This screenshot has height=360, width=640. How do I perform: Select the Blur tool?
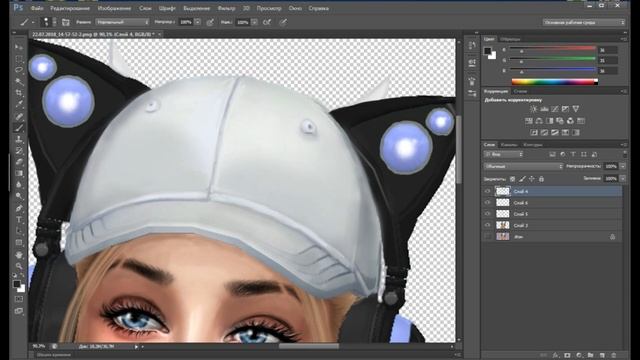tap(19, 185)
